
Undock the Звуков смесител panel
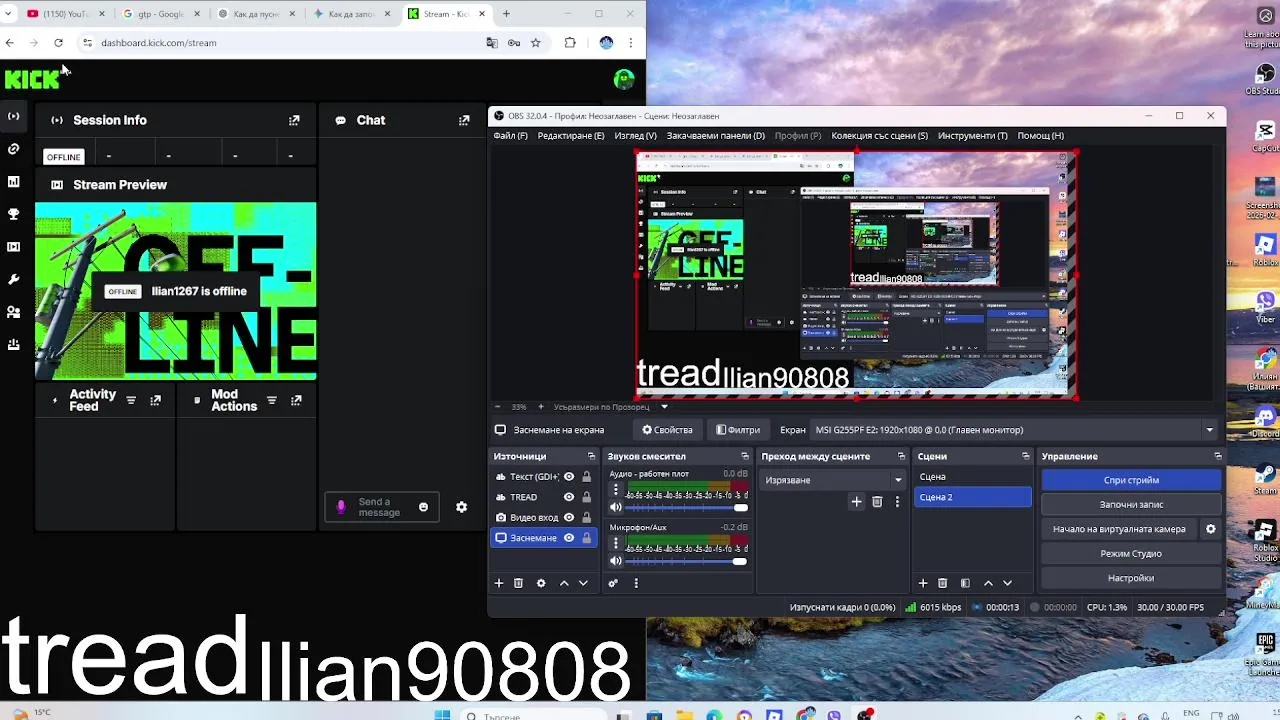click(744, 456)
